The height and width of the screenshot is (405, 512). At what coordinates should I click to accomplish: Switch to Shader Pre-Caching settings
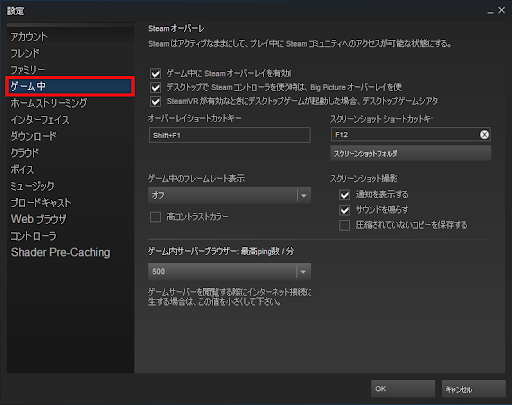point(60,252)
